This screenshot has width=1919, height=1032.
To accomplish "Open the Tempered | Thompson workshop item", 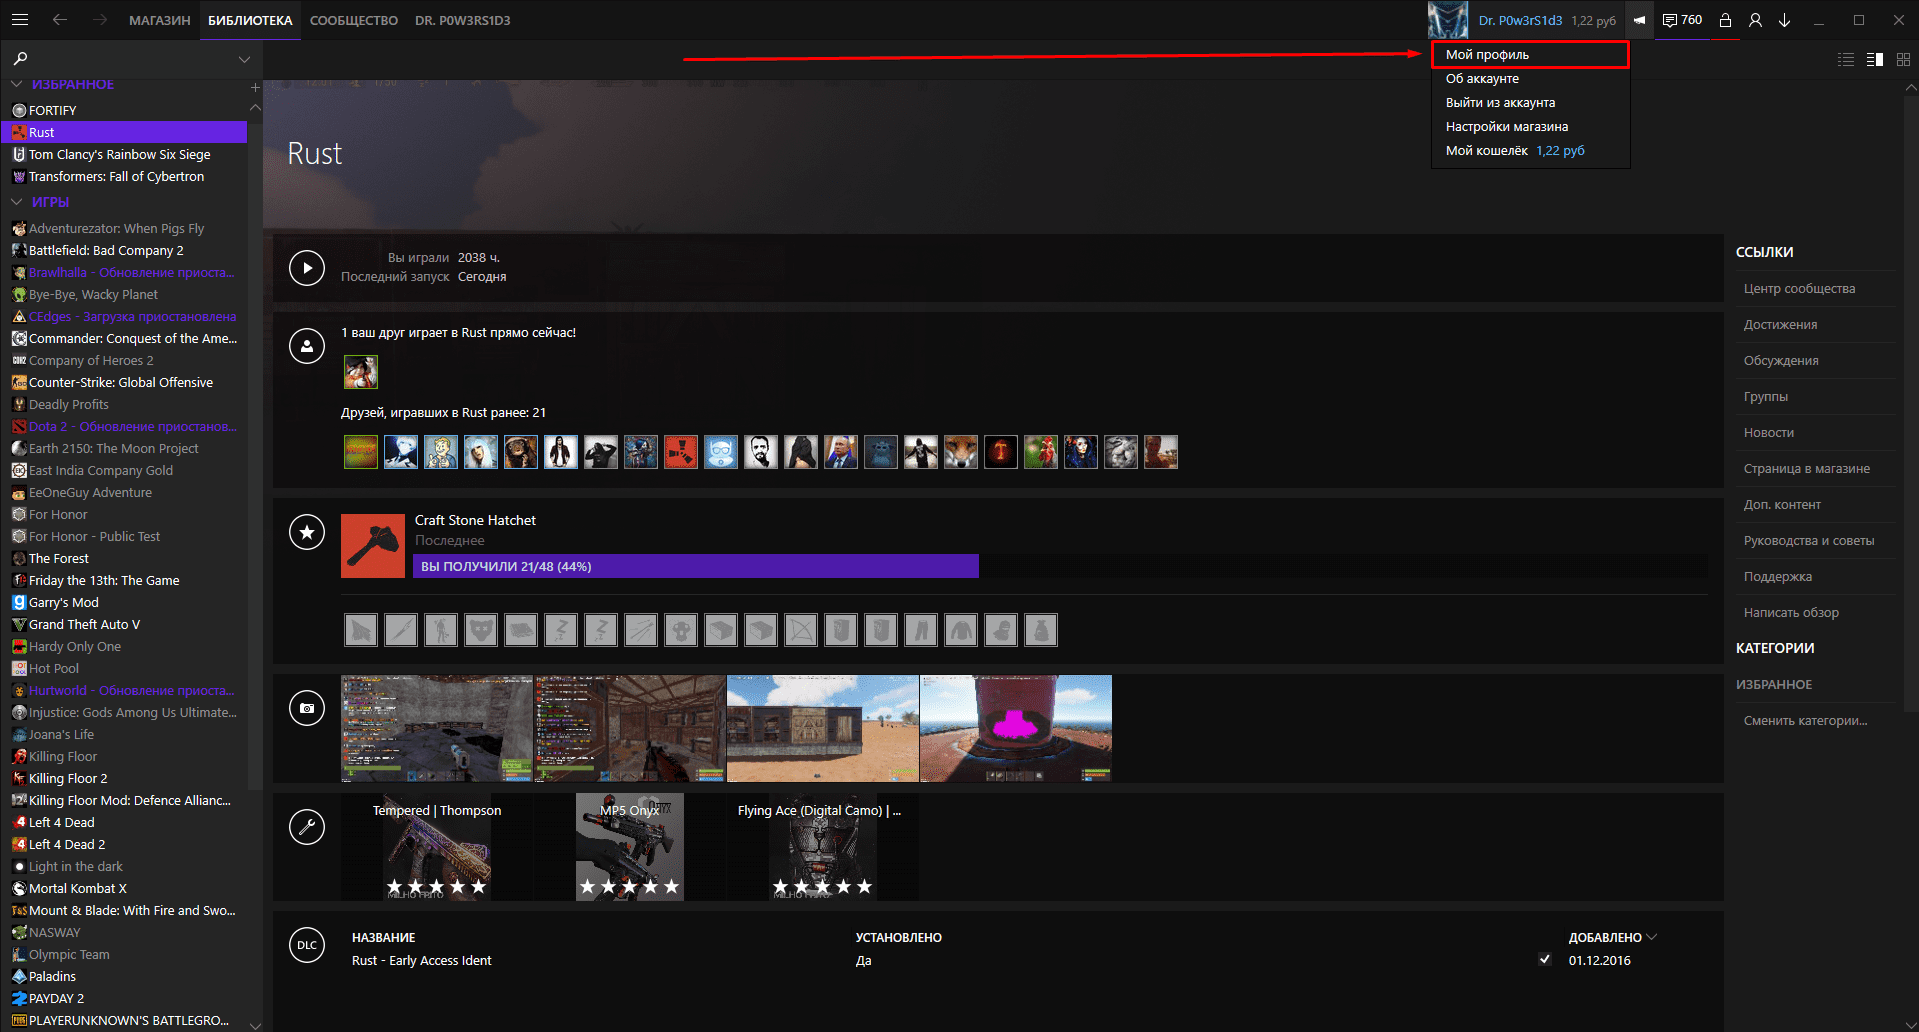I will (x=437, y=847).
